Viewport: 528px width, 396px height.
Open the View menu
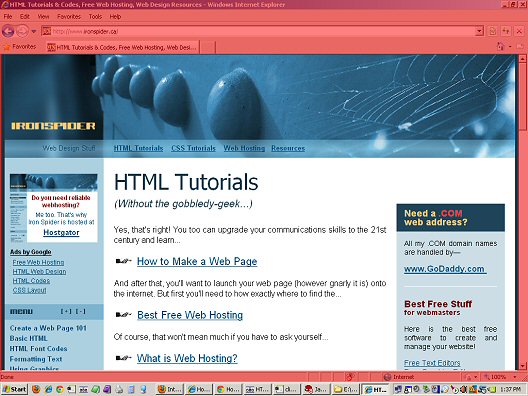[43, 16]
